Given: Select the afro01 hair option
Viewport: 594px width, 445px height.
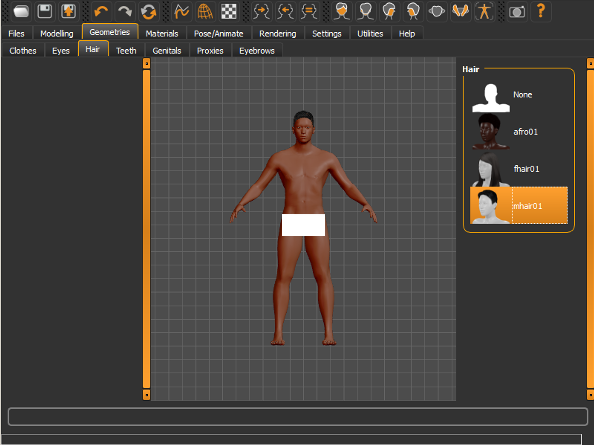Looking at the screenshot, I should tap(519, 131).
